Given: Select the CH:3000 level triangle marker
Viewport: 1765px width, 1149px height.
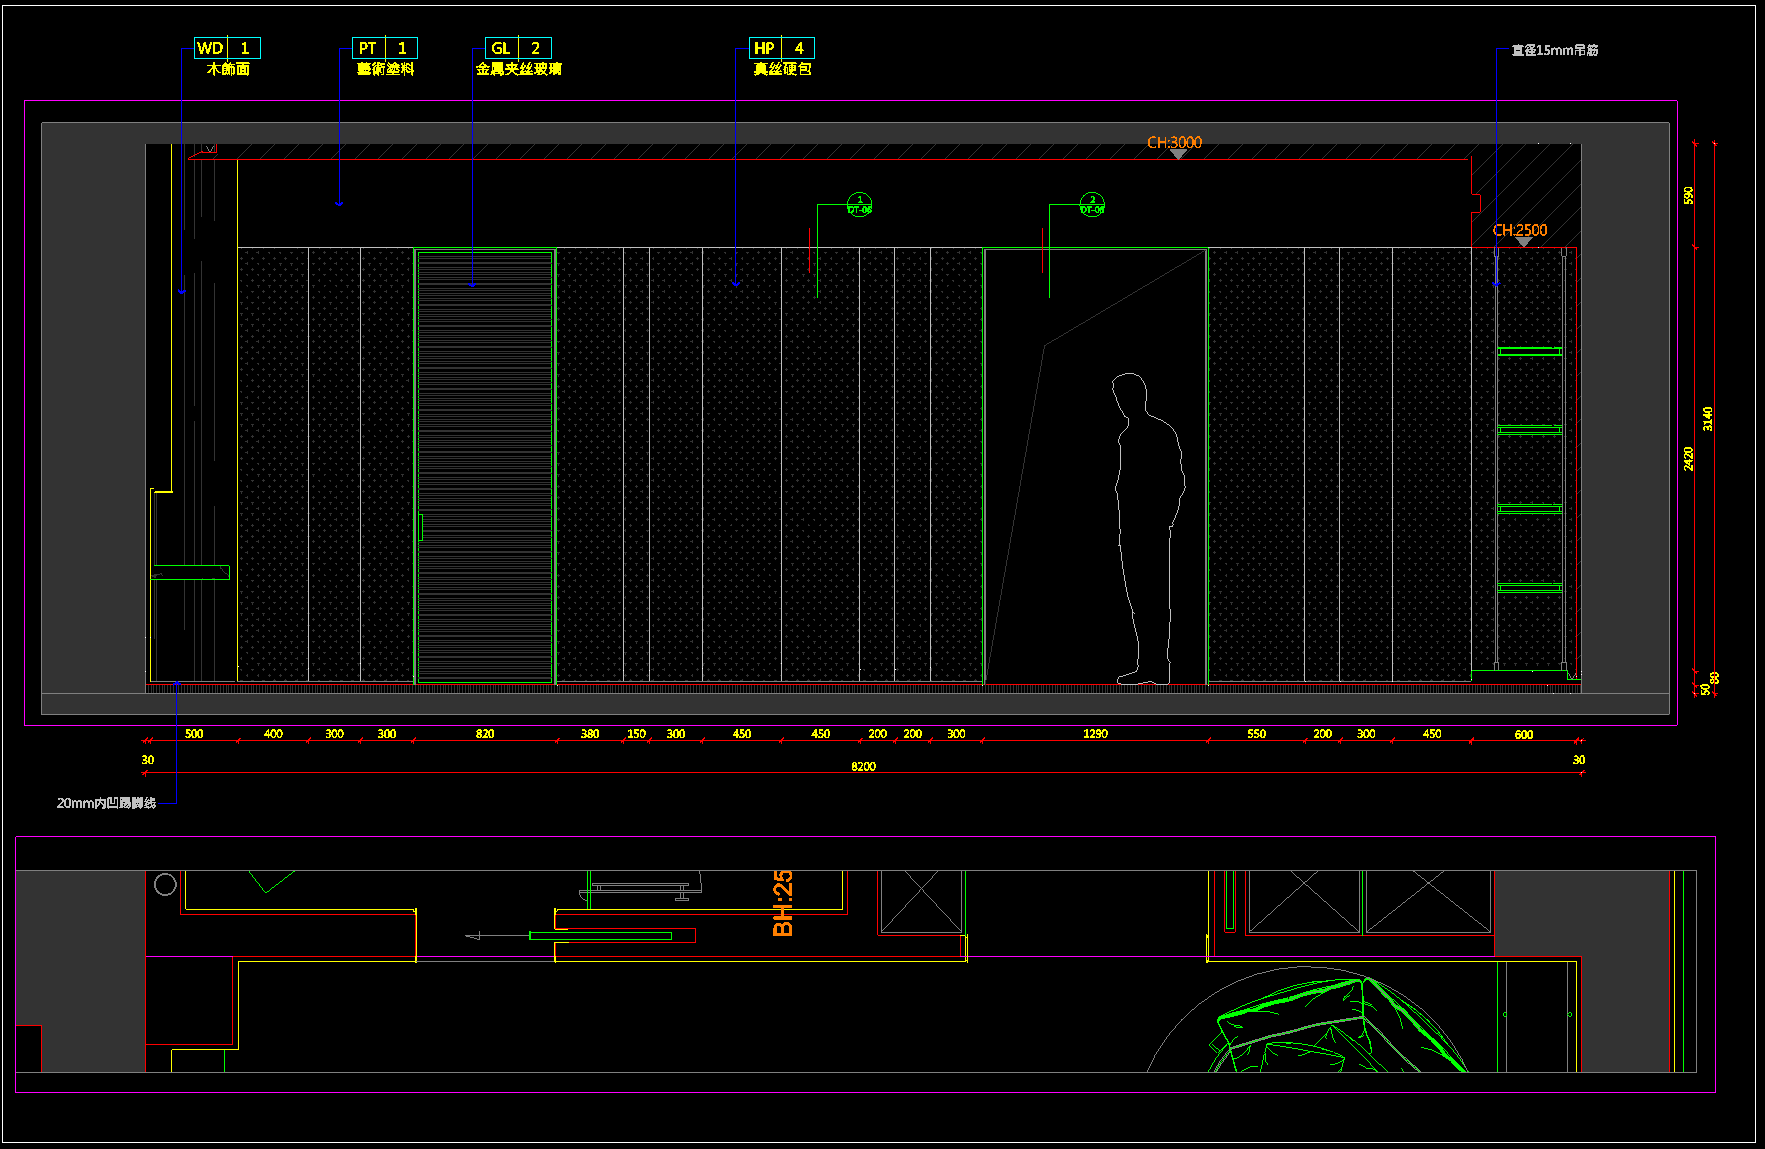Looking at the screenshot, I should (1178, 155).
